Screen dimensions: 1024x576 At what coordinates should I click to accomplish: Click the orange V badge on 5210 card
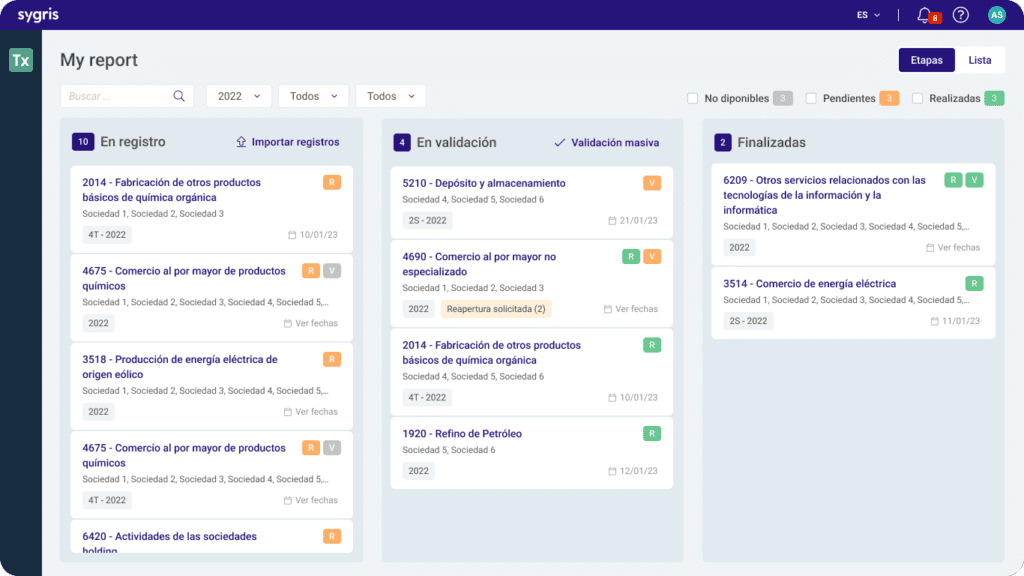(652, 183)
